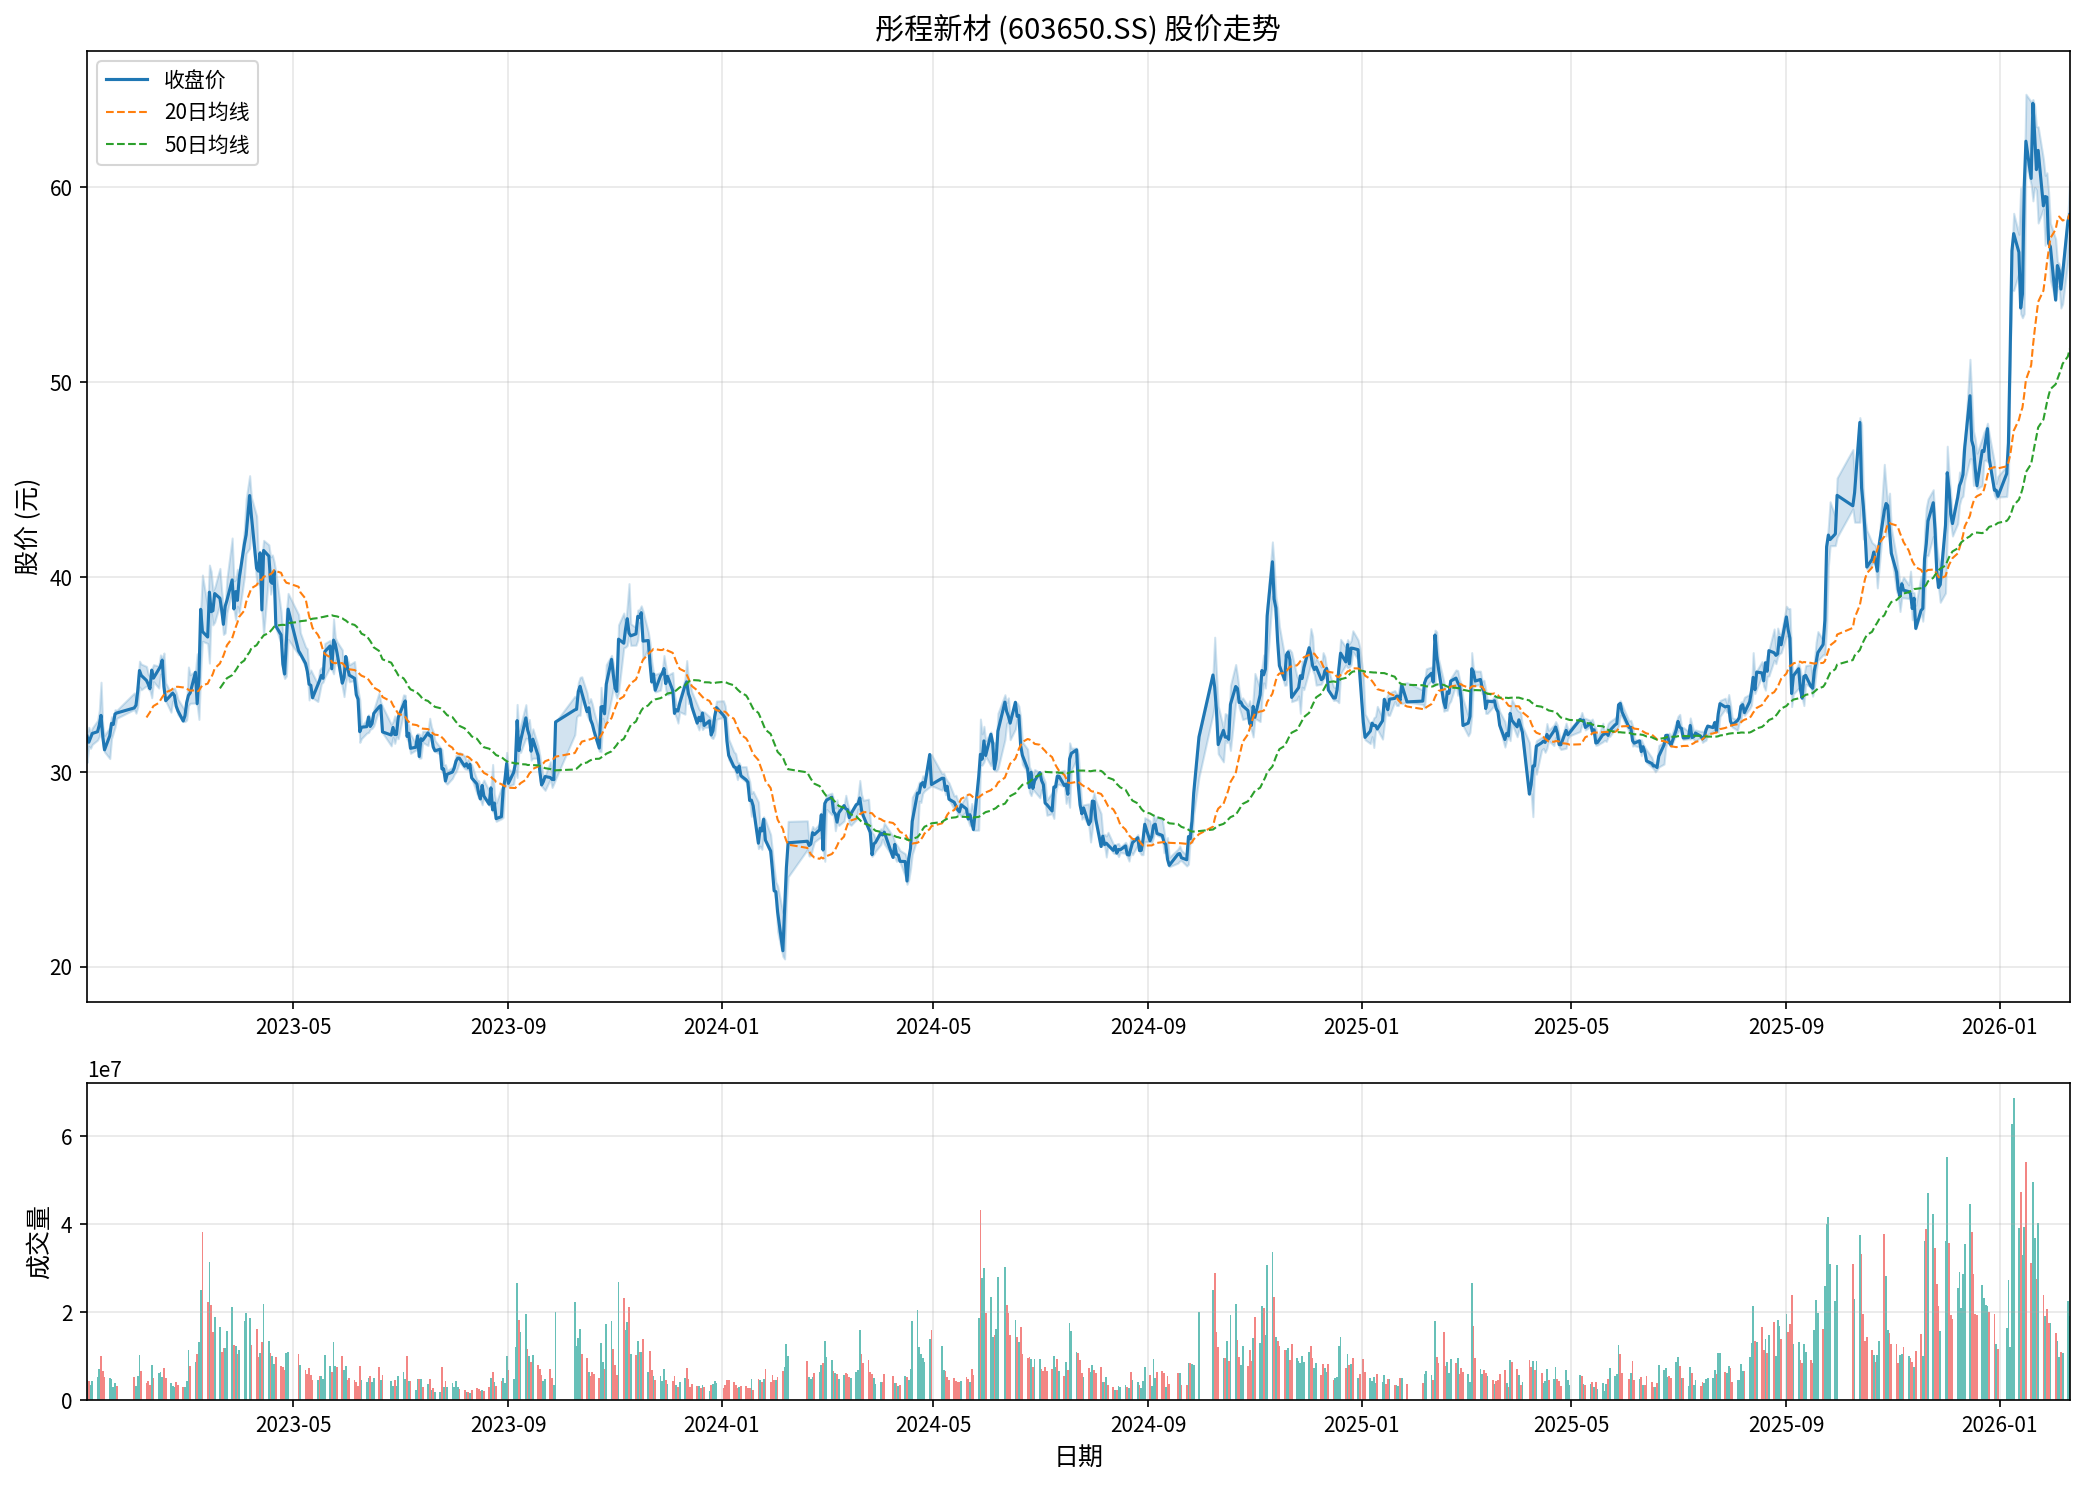Viewport: 2084px width, 1486px height.
Task: Click the price peak above 60 in early 2026
Action: 2032,104
